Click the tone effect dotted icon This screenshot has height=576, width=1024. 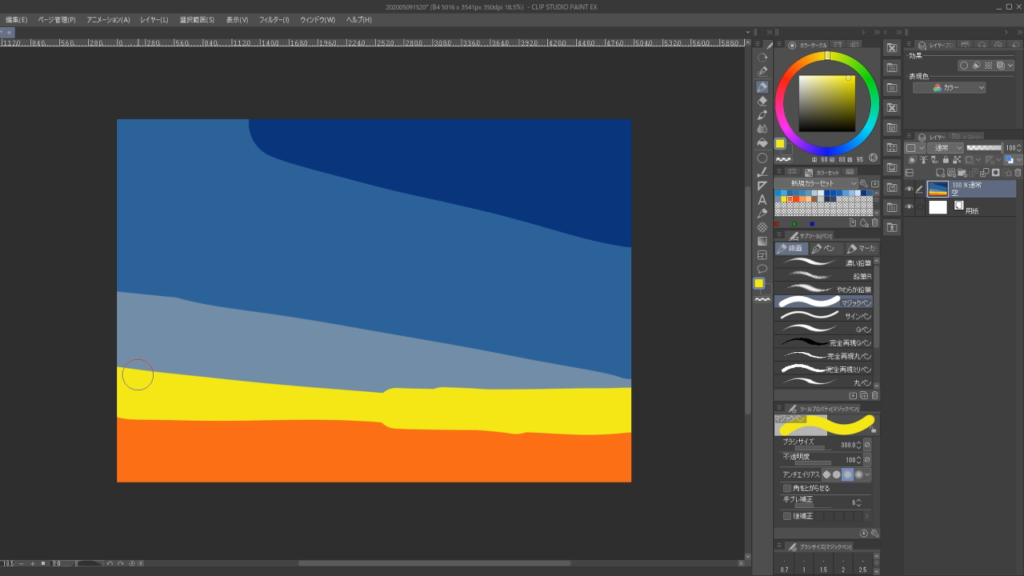tap(988, 65)
